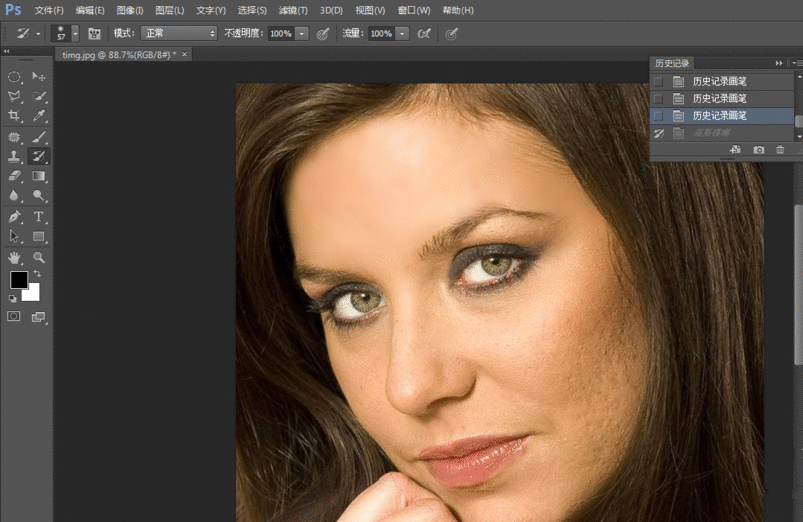Select the Horizontal Type tool

point(39,217)
